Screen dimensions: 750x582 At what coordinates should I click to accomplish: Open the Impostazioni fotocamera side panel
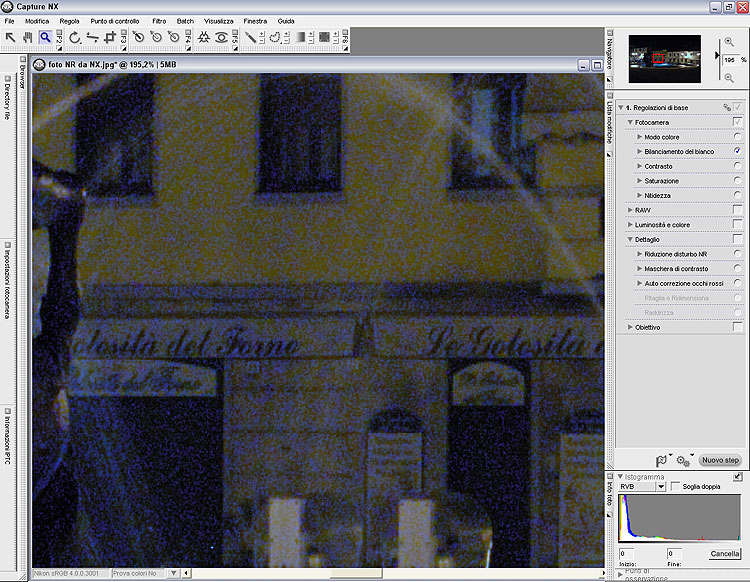coord(7,280)
